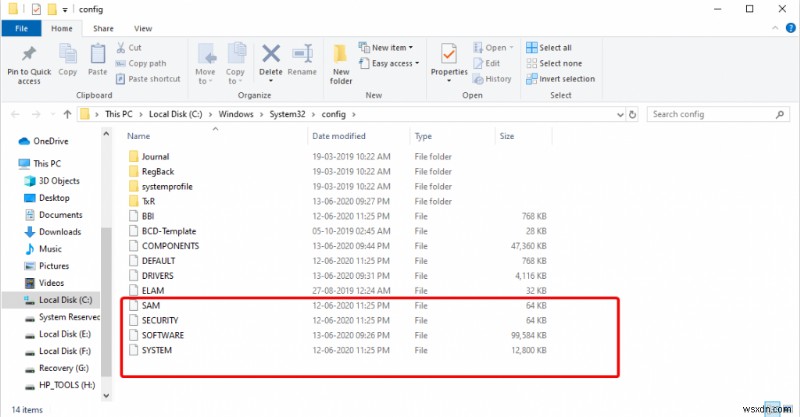Open Quick Access Toolbar customize dropdown
The image size is (800, 417).
point(65,10)
